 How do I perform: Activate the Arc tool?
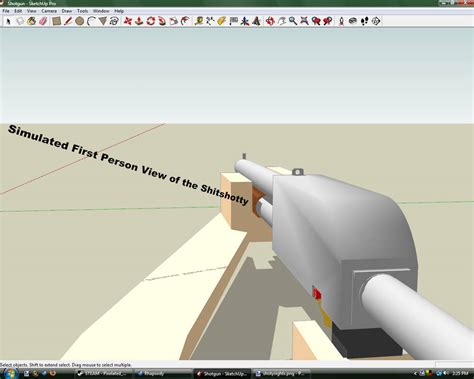coord(91,21)
